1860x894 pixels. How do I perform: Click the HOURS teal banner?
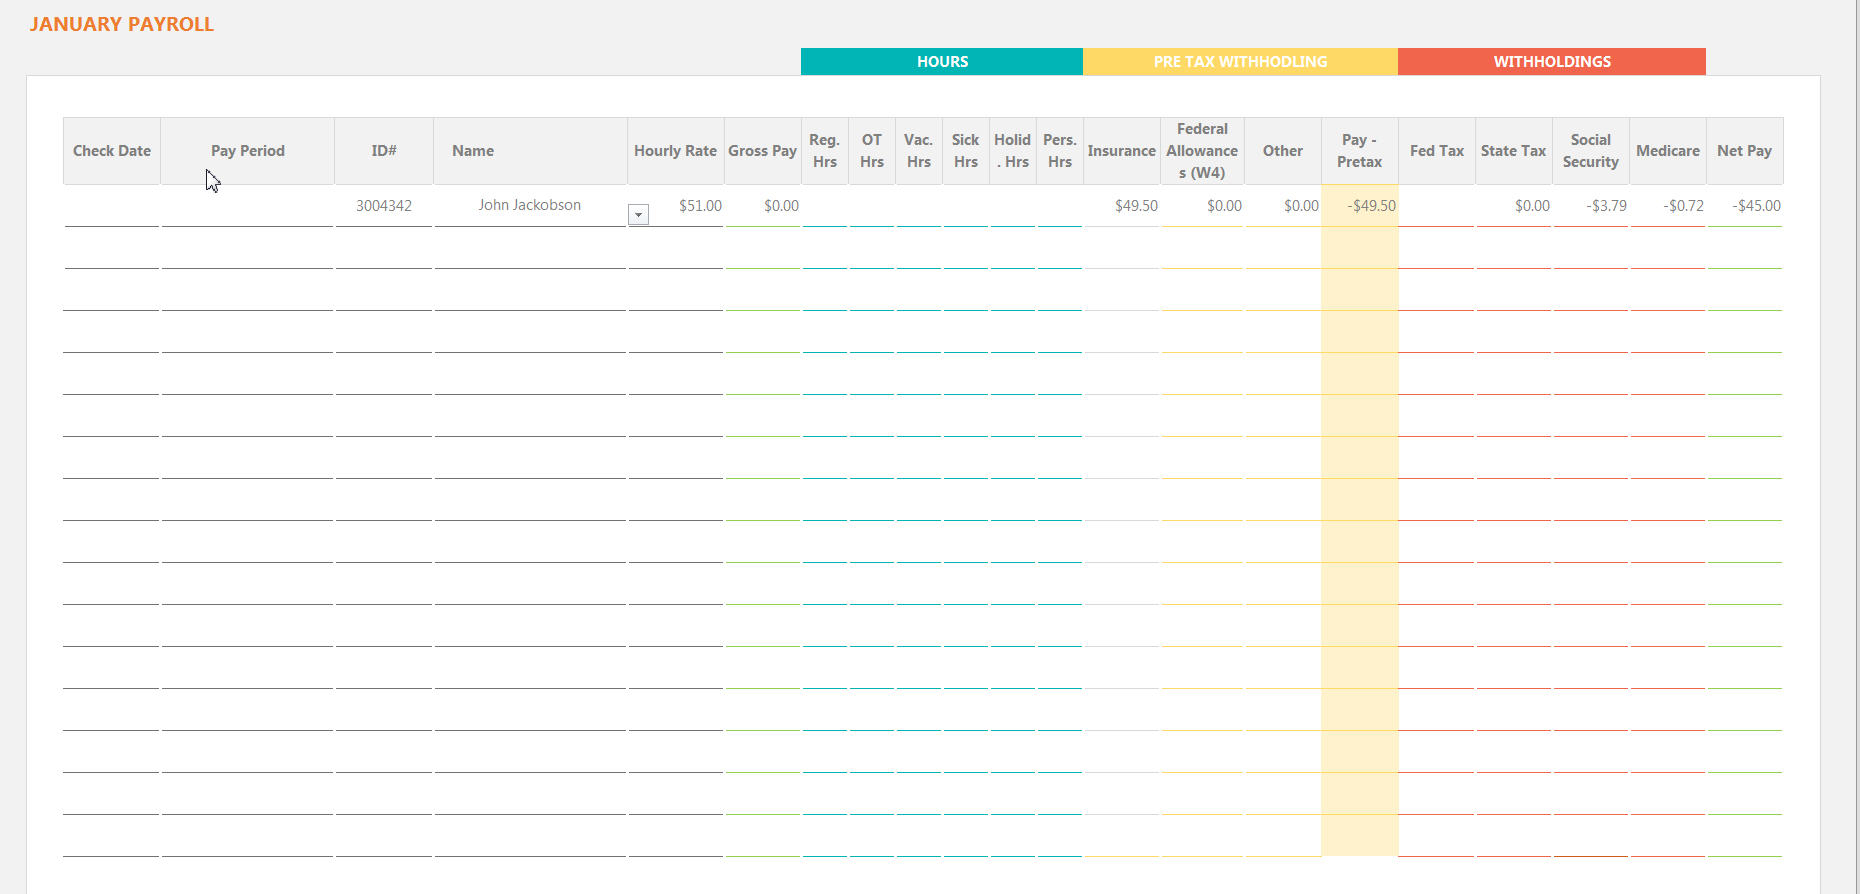(x=941, y=62)
